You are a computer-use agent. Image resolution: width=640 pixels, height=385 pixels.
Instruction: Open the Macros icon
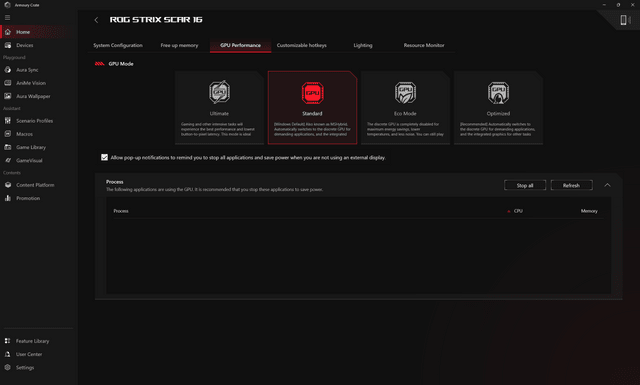(x=8, y=134)
